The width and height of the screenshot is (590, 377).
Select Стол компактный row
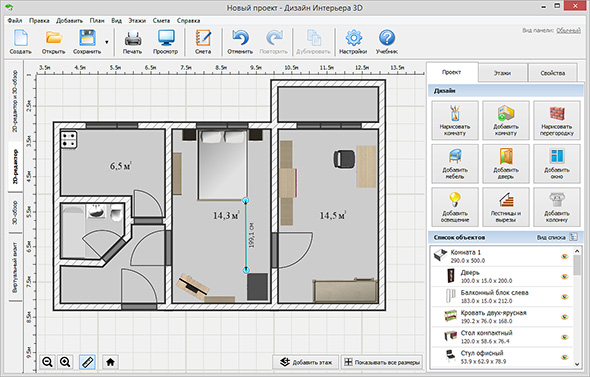[502, 337]
